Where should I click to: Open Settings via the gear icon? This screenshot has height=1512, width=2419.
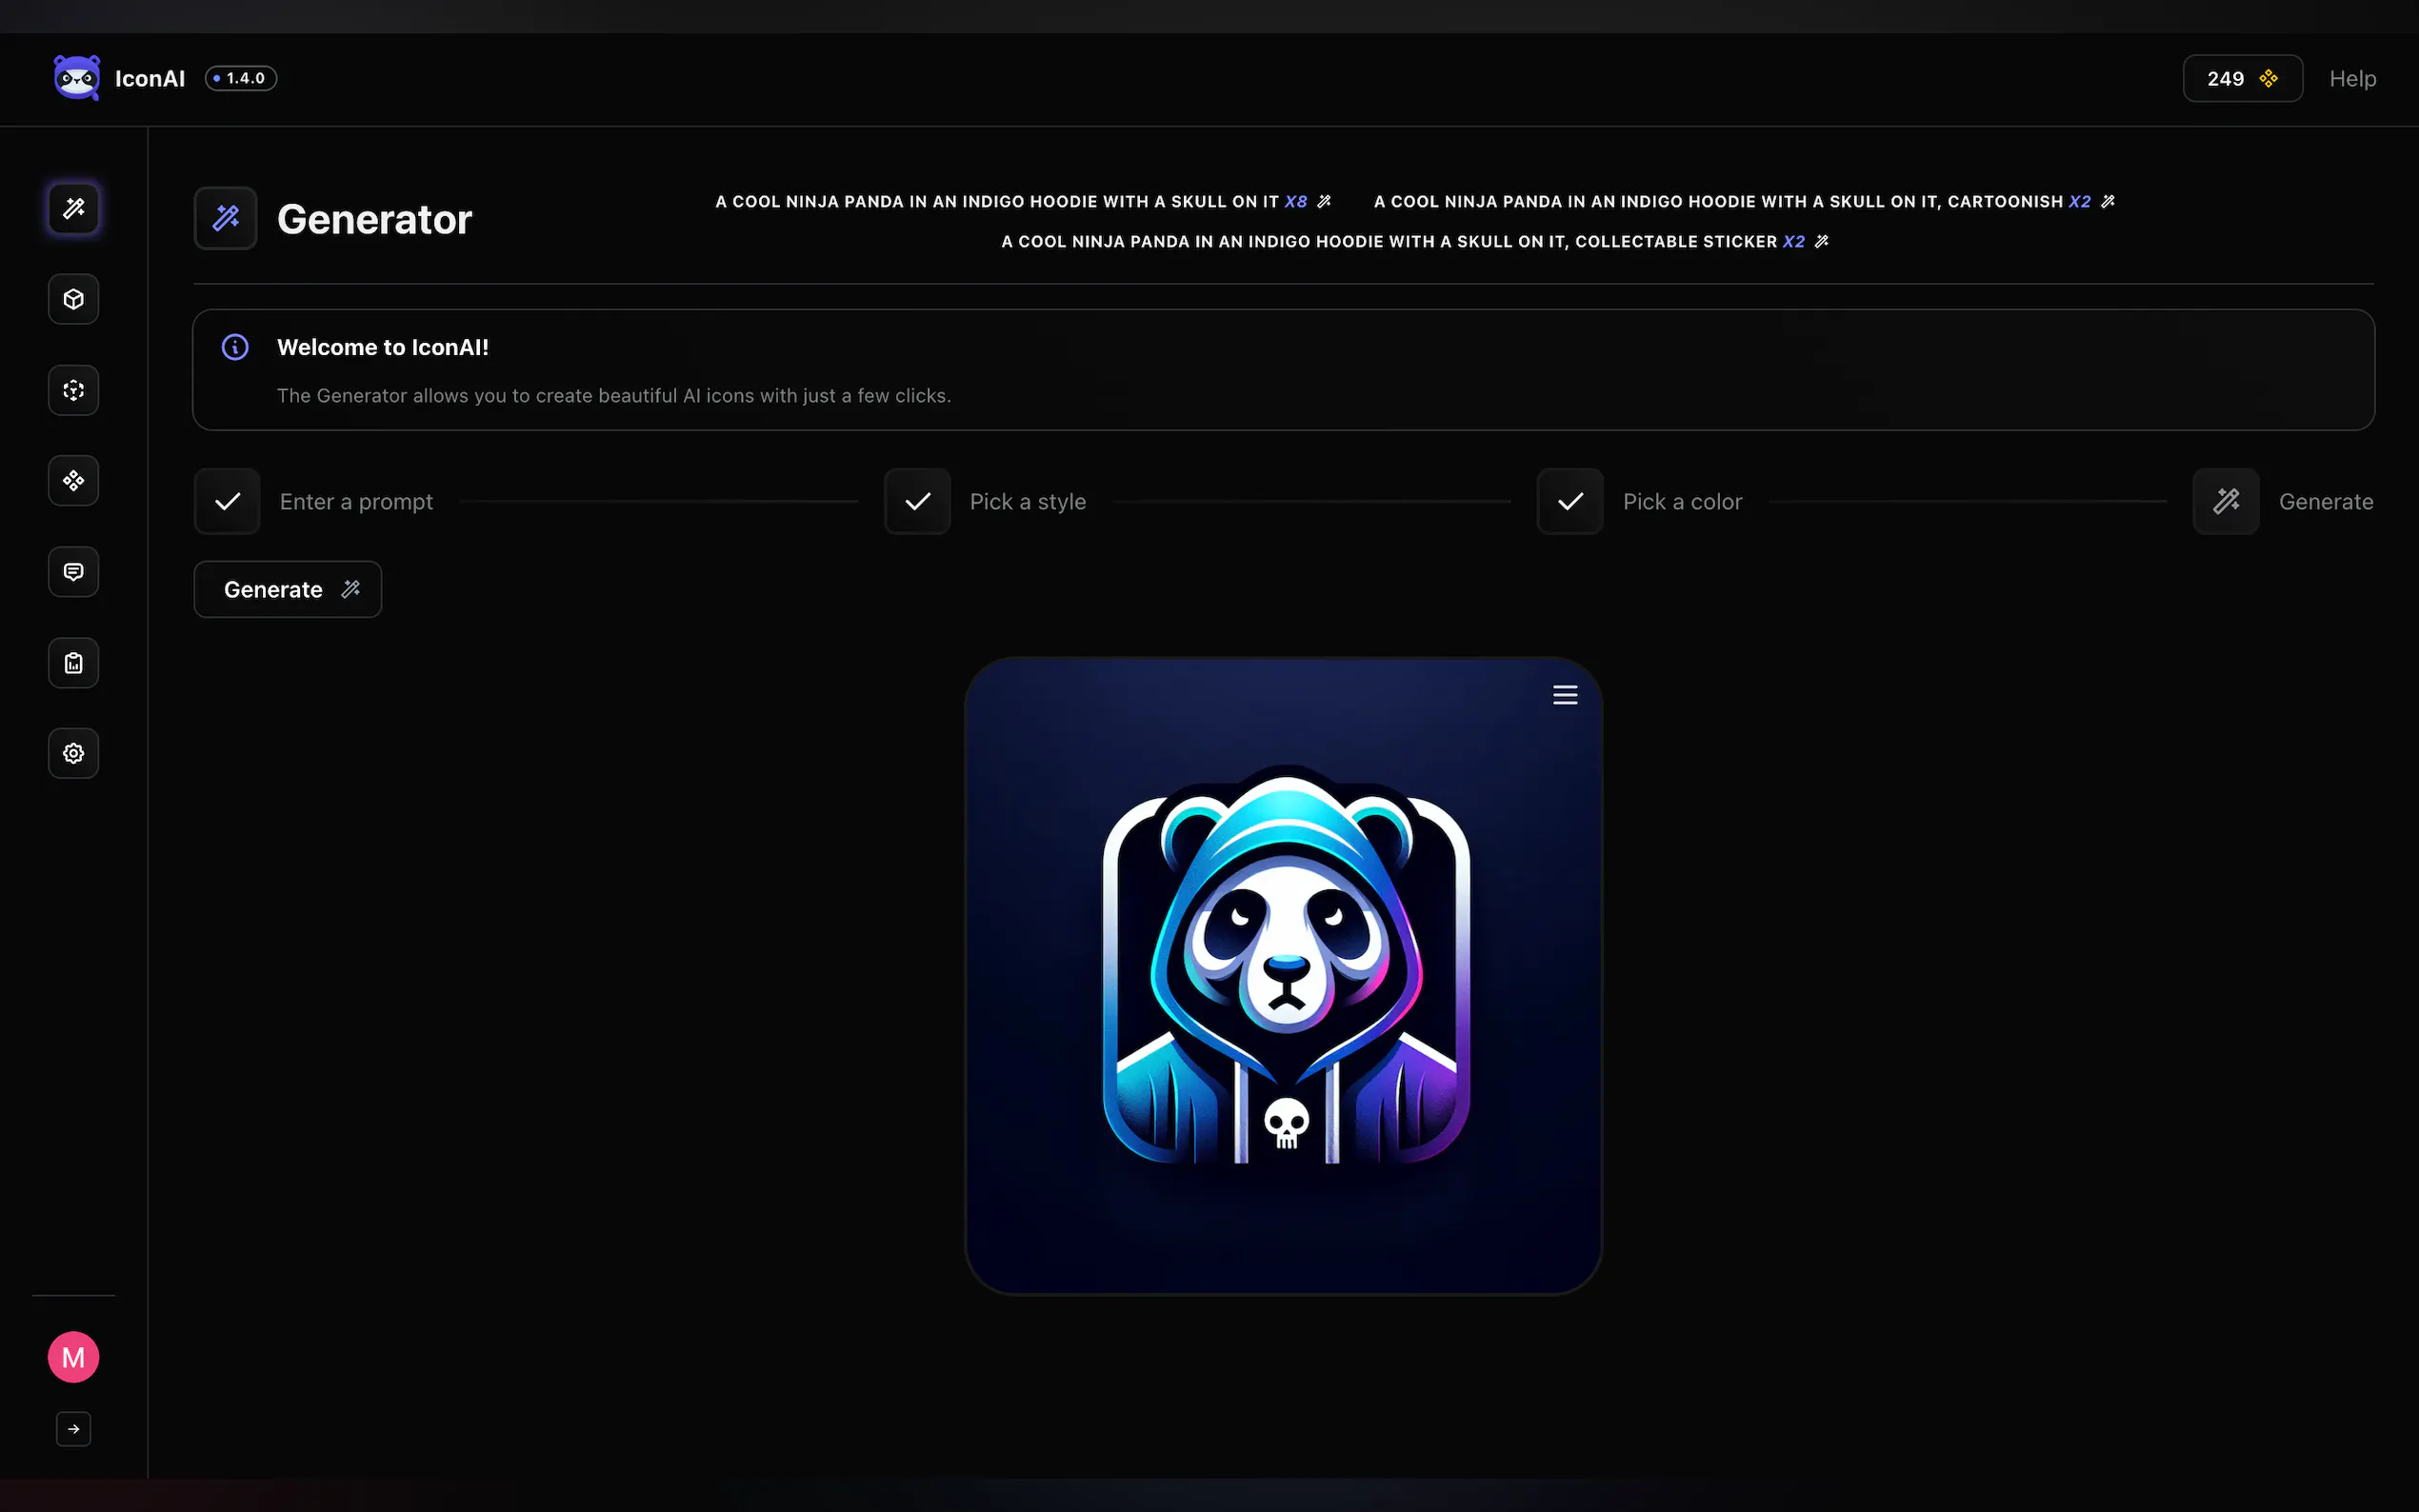tap(72, 753)
